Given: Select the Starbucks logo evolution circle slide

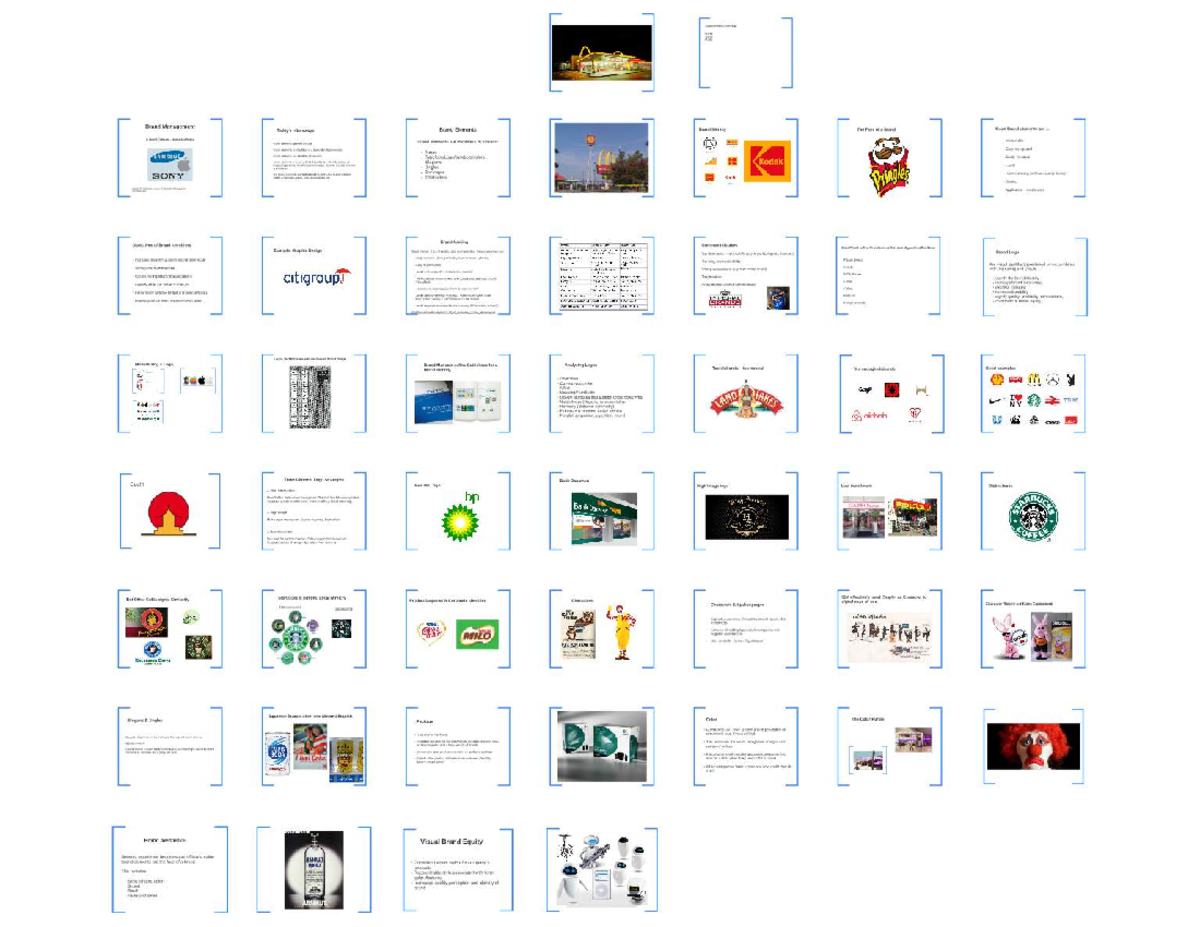Looking at the screenshot, I should [313, 630].
